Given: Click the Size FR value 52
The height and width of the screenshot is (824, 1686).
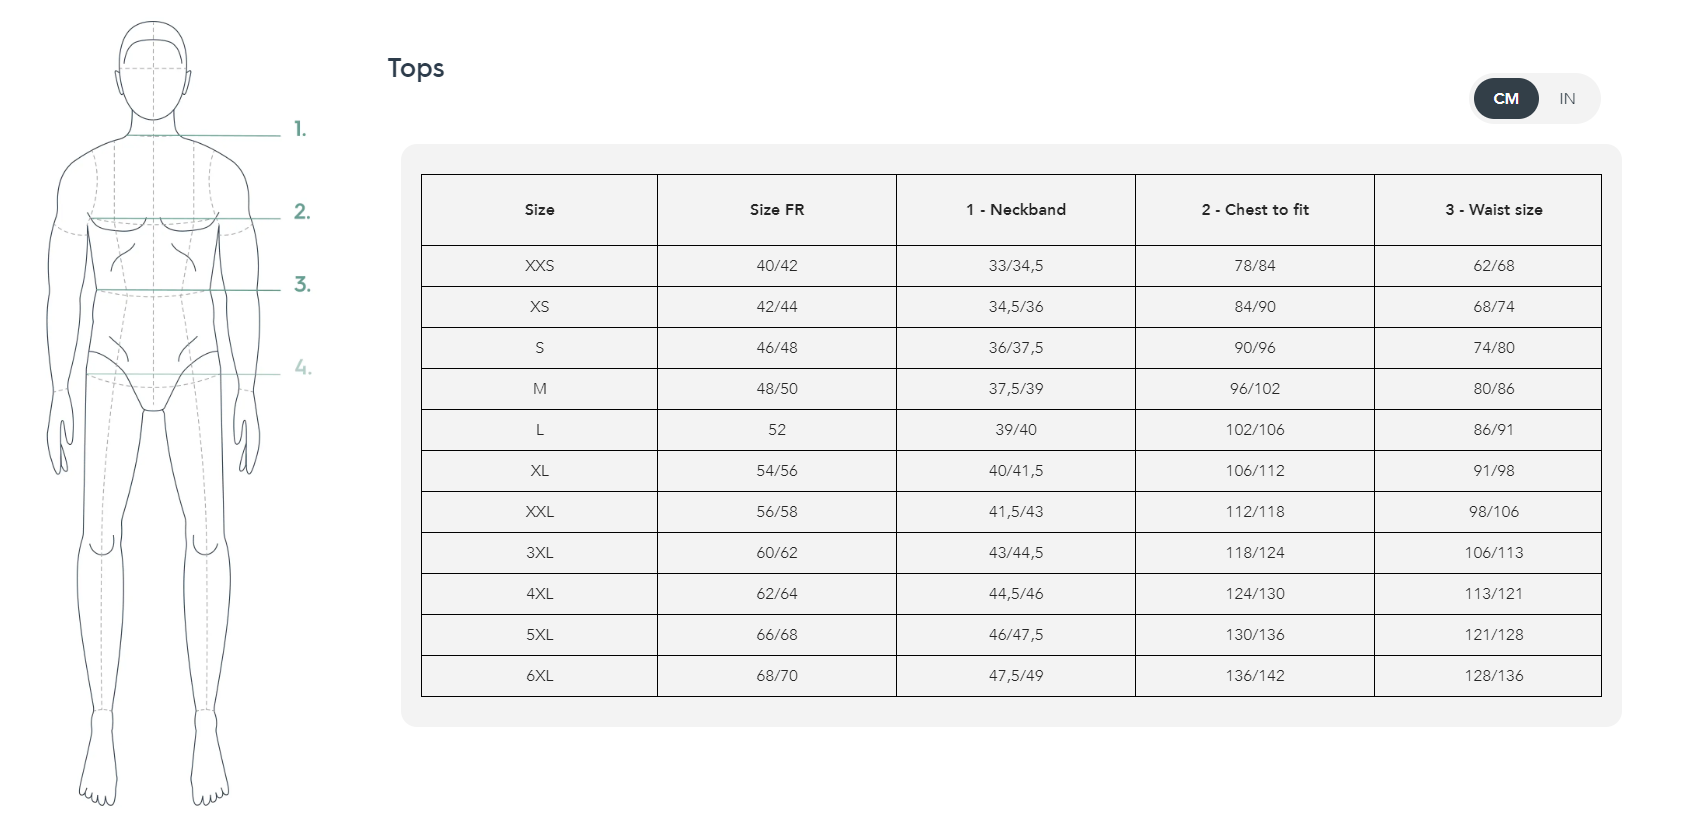Looking at the screenshot, I should coord(777,430).
